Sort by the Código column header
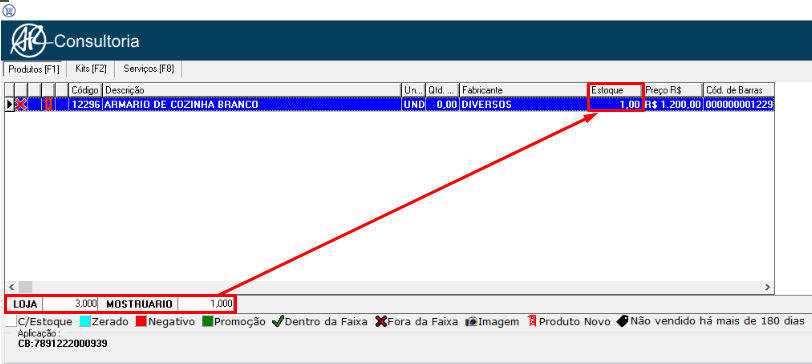Viewport: 812px width, 364px height. [85, 90]
